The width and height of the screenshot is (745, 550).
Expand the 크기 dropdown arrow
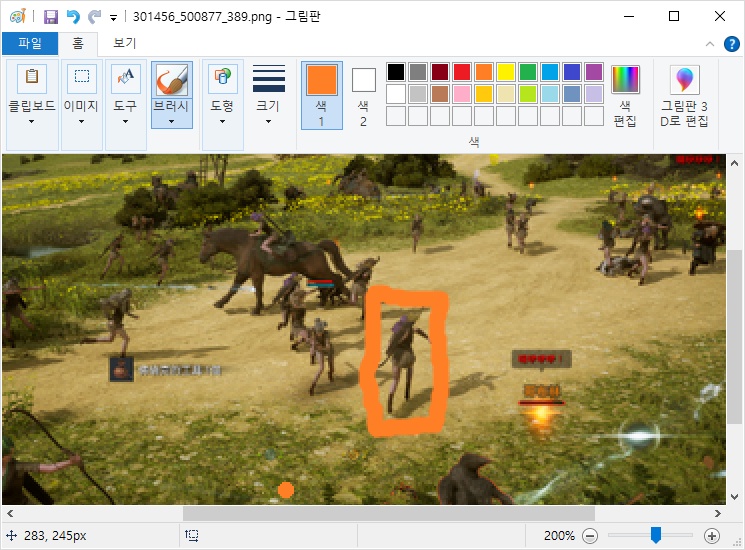pyautogui.click(x=268, y=122)
